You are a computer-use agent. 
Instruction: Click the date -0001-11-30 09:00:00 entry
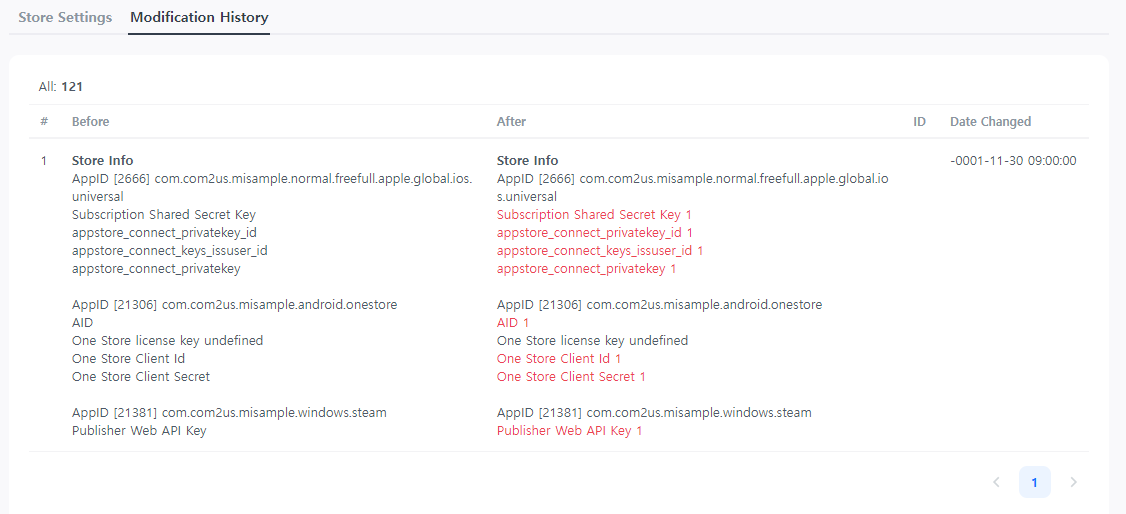[x=1013, y=160]
